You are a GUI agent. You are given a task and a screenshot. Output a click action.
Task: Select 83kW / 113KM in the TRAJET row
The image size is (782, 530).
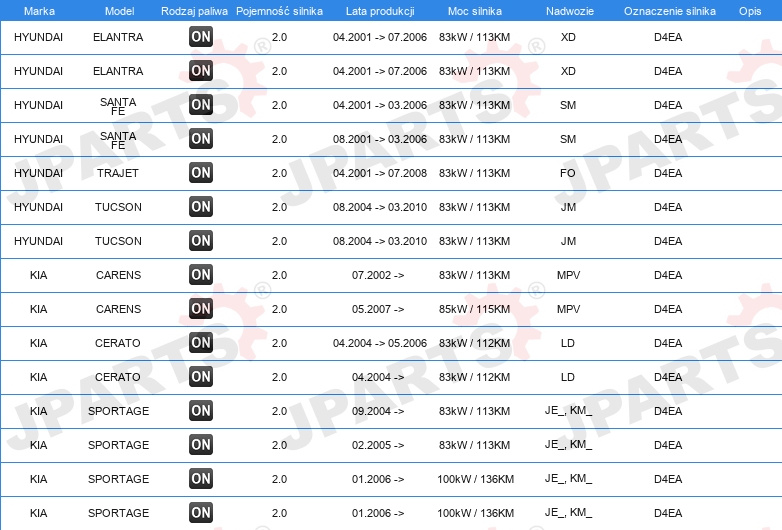click(x=474, y=173)
